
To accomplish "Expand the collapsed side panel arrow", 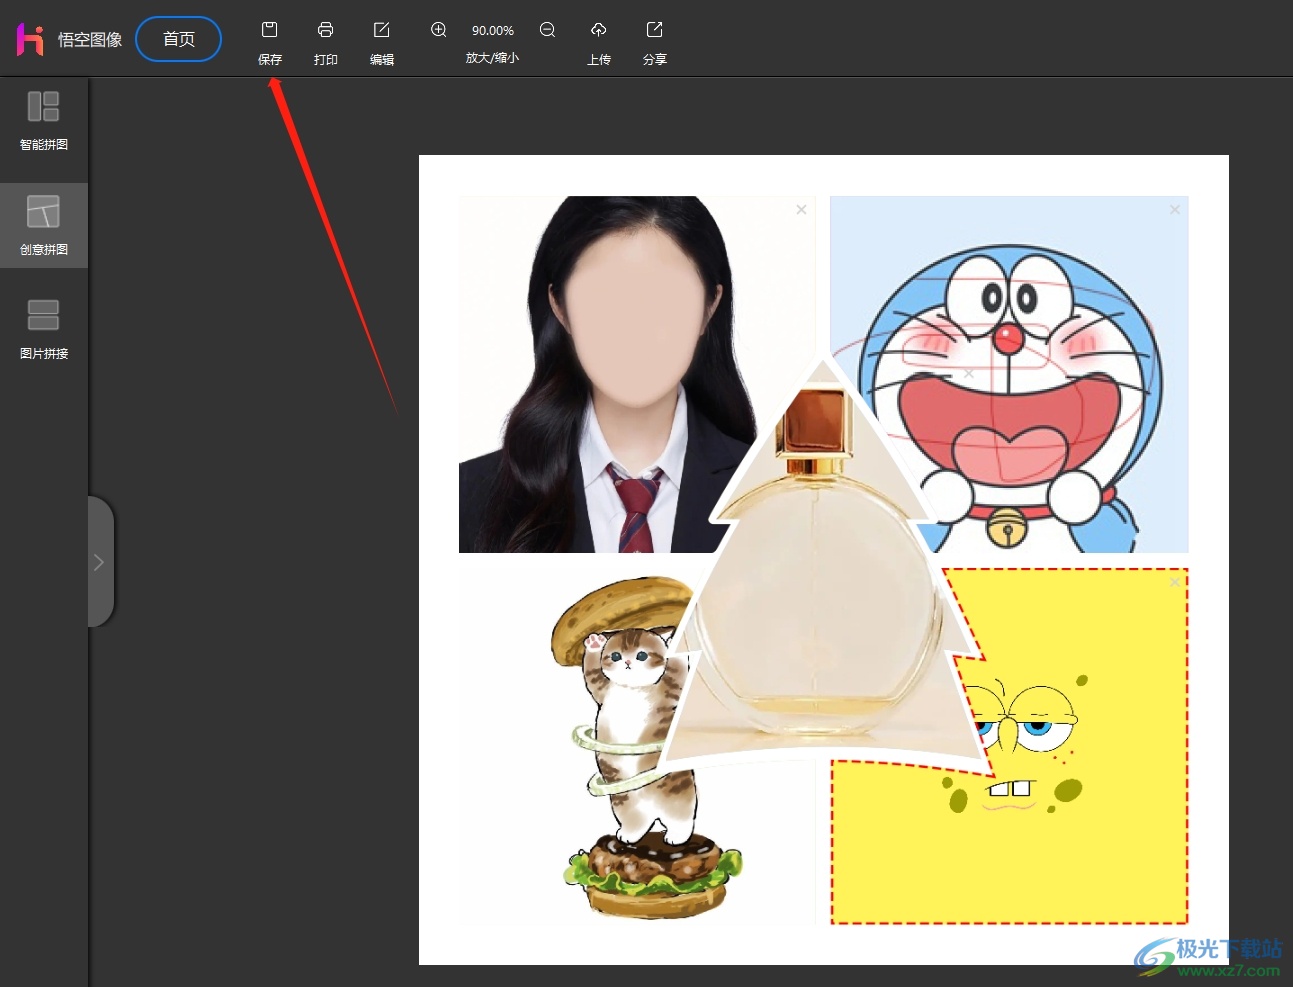I will point(100,562).
